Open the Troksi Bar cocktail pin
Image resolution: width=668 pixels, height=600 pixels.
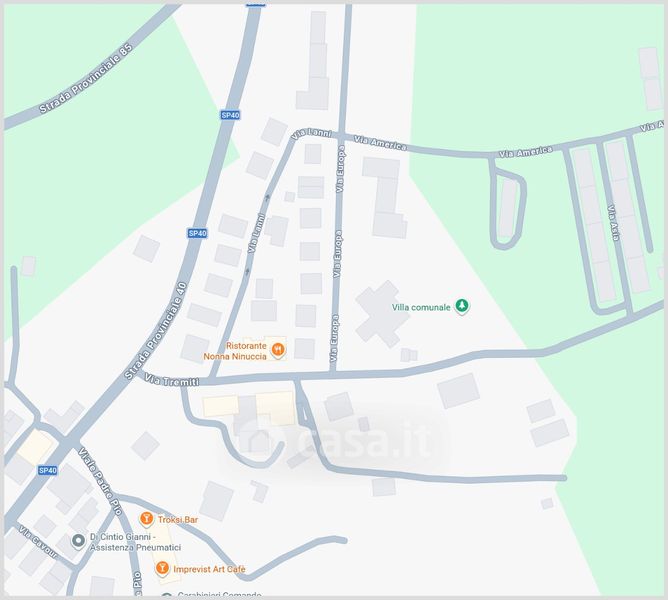[x=146, y=519]
